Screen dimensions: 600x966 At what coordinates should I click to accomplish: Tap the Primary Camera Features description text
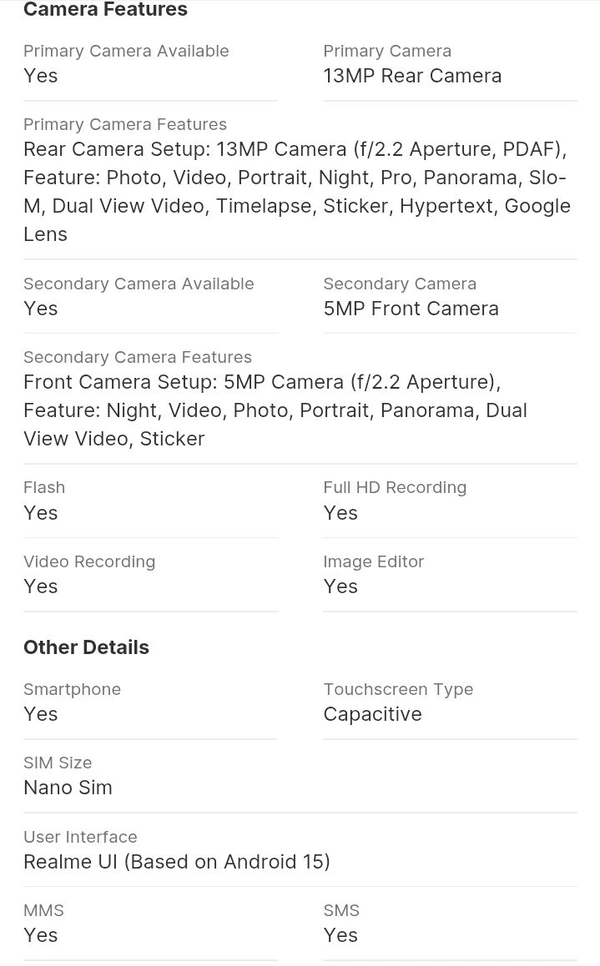pos(297,192)
